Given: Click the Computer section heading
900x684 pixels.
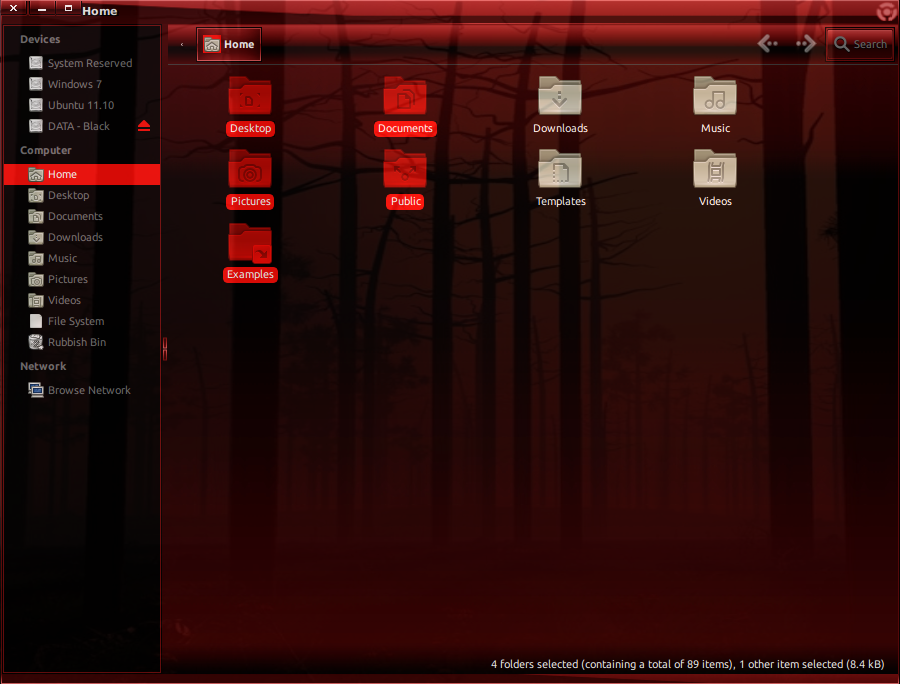Looking at the screenshot, I should pos(46,150).
